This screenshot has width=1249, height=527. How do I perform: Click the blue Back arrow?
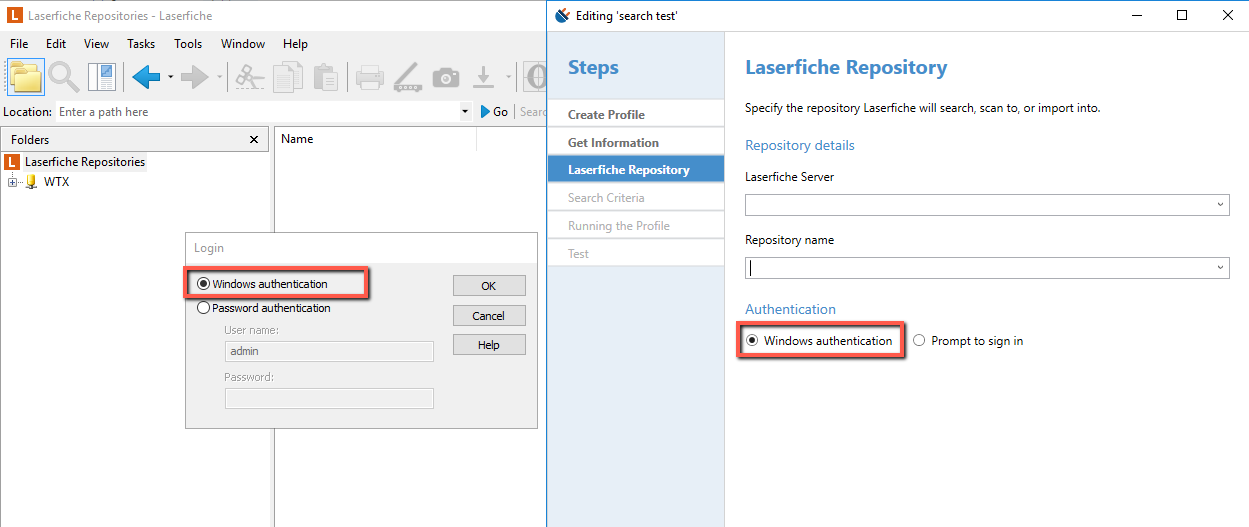pos(147,77)
